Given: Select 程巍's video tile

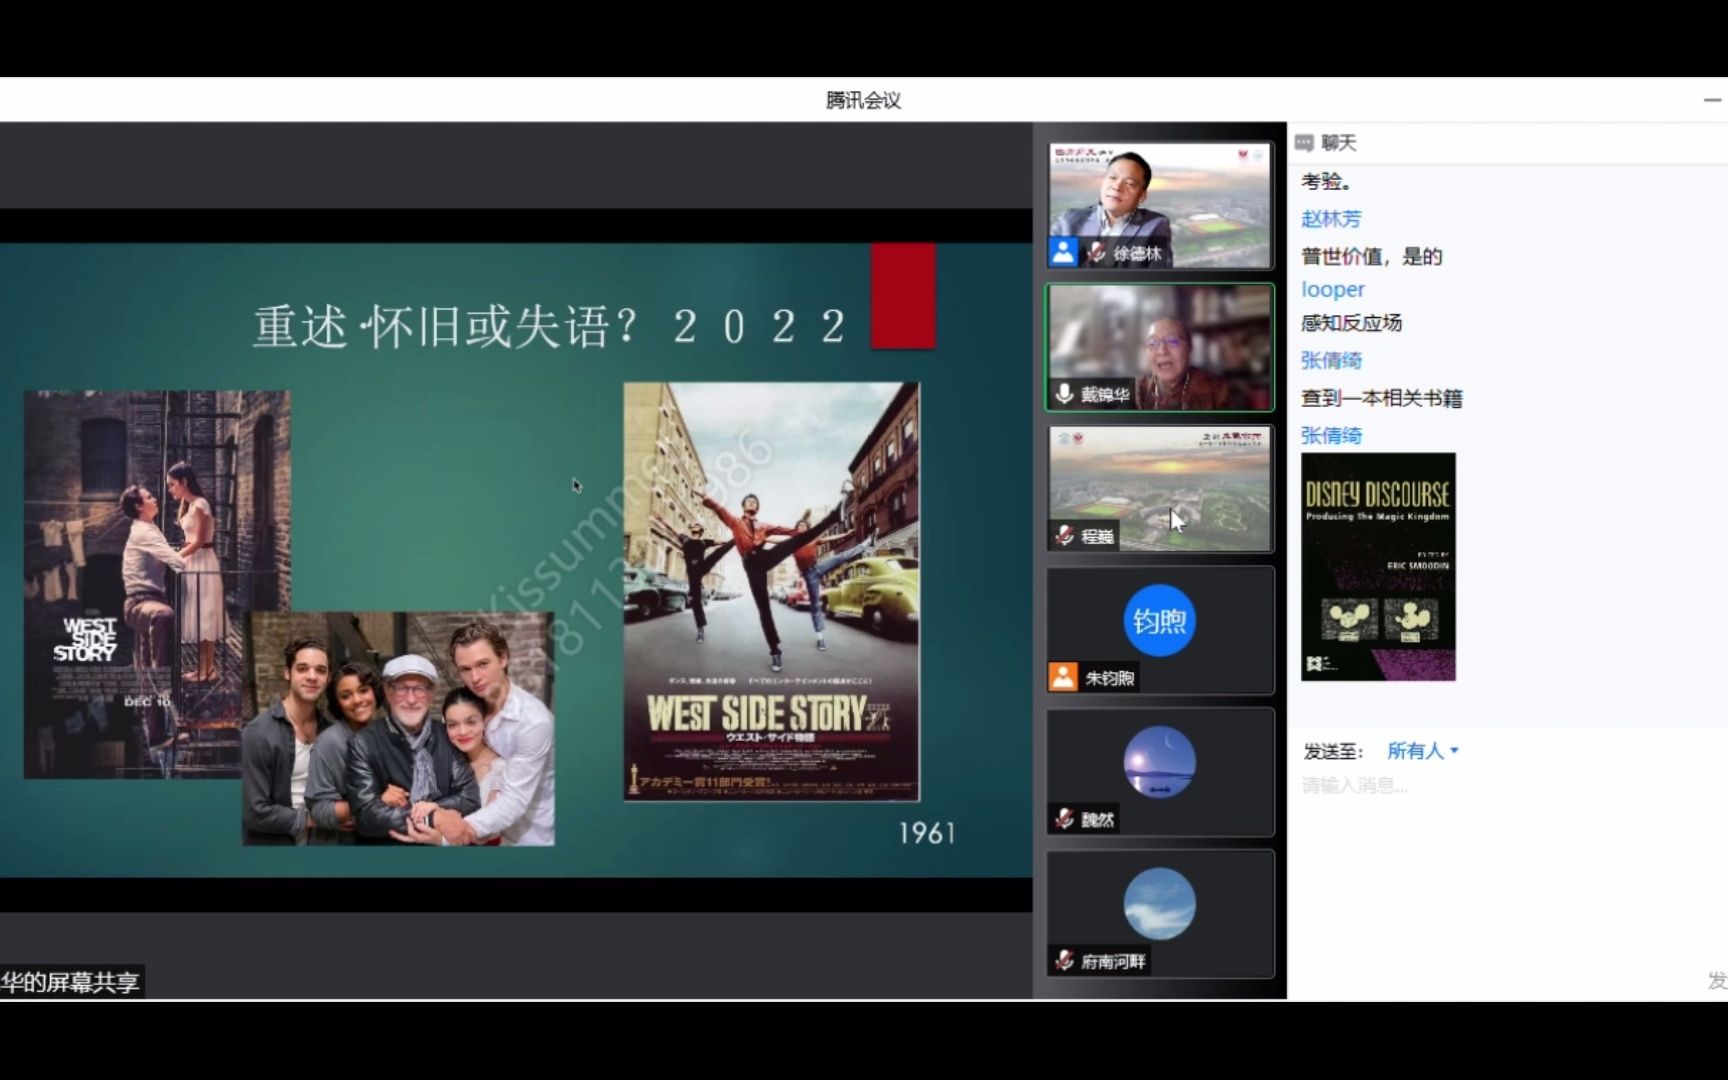Looking at the screenshot, I should (1160, 489).
